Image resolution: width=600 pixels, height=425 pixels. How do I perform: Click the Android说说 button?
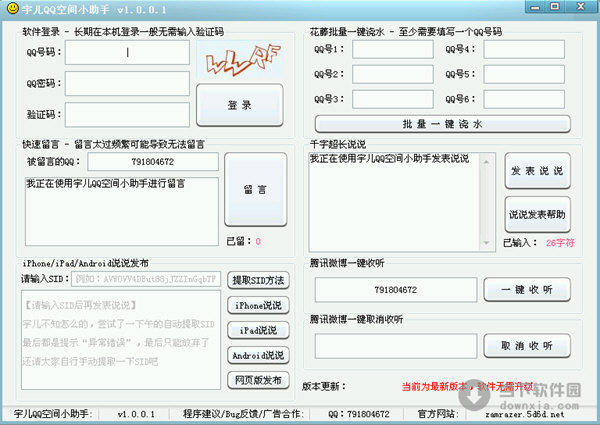[x=258, y=355]
